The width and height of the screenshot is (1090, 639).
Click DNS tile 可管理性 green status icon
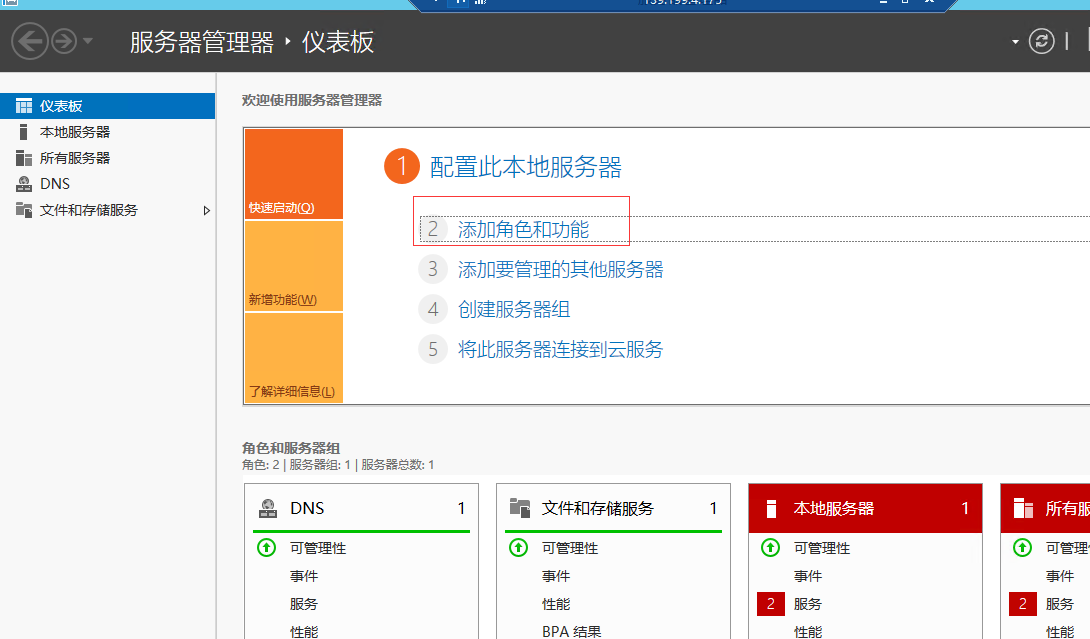(267, 548)
